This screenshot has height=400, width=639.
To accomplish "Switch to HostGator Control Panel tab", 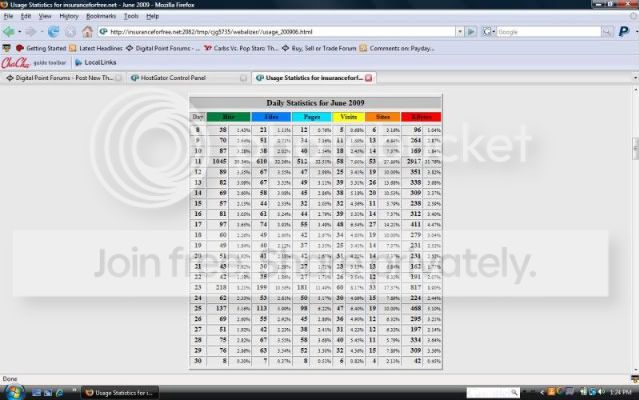I will (188, 78).
